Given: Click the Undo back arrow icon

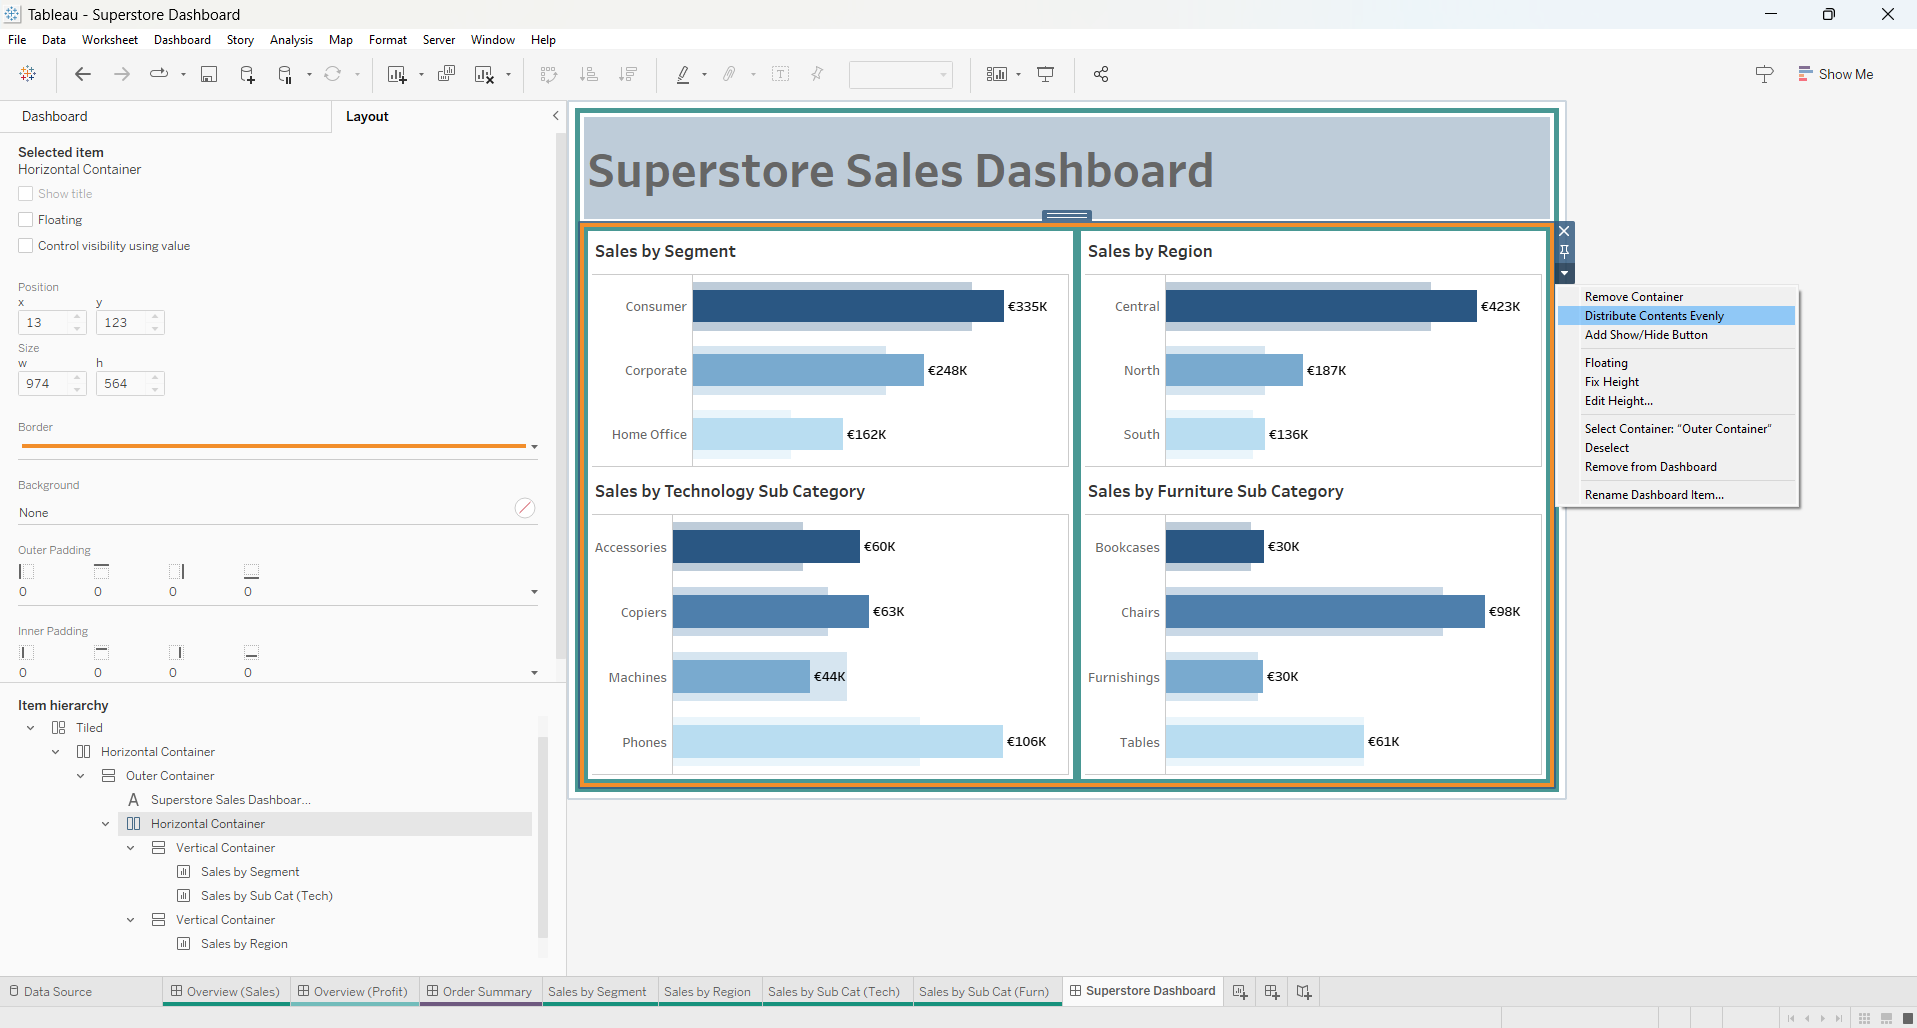Looking at the screenshot, I should [83, 74].
